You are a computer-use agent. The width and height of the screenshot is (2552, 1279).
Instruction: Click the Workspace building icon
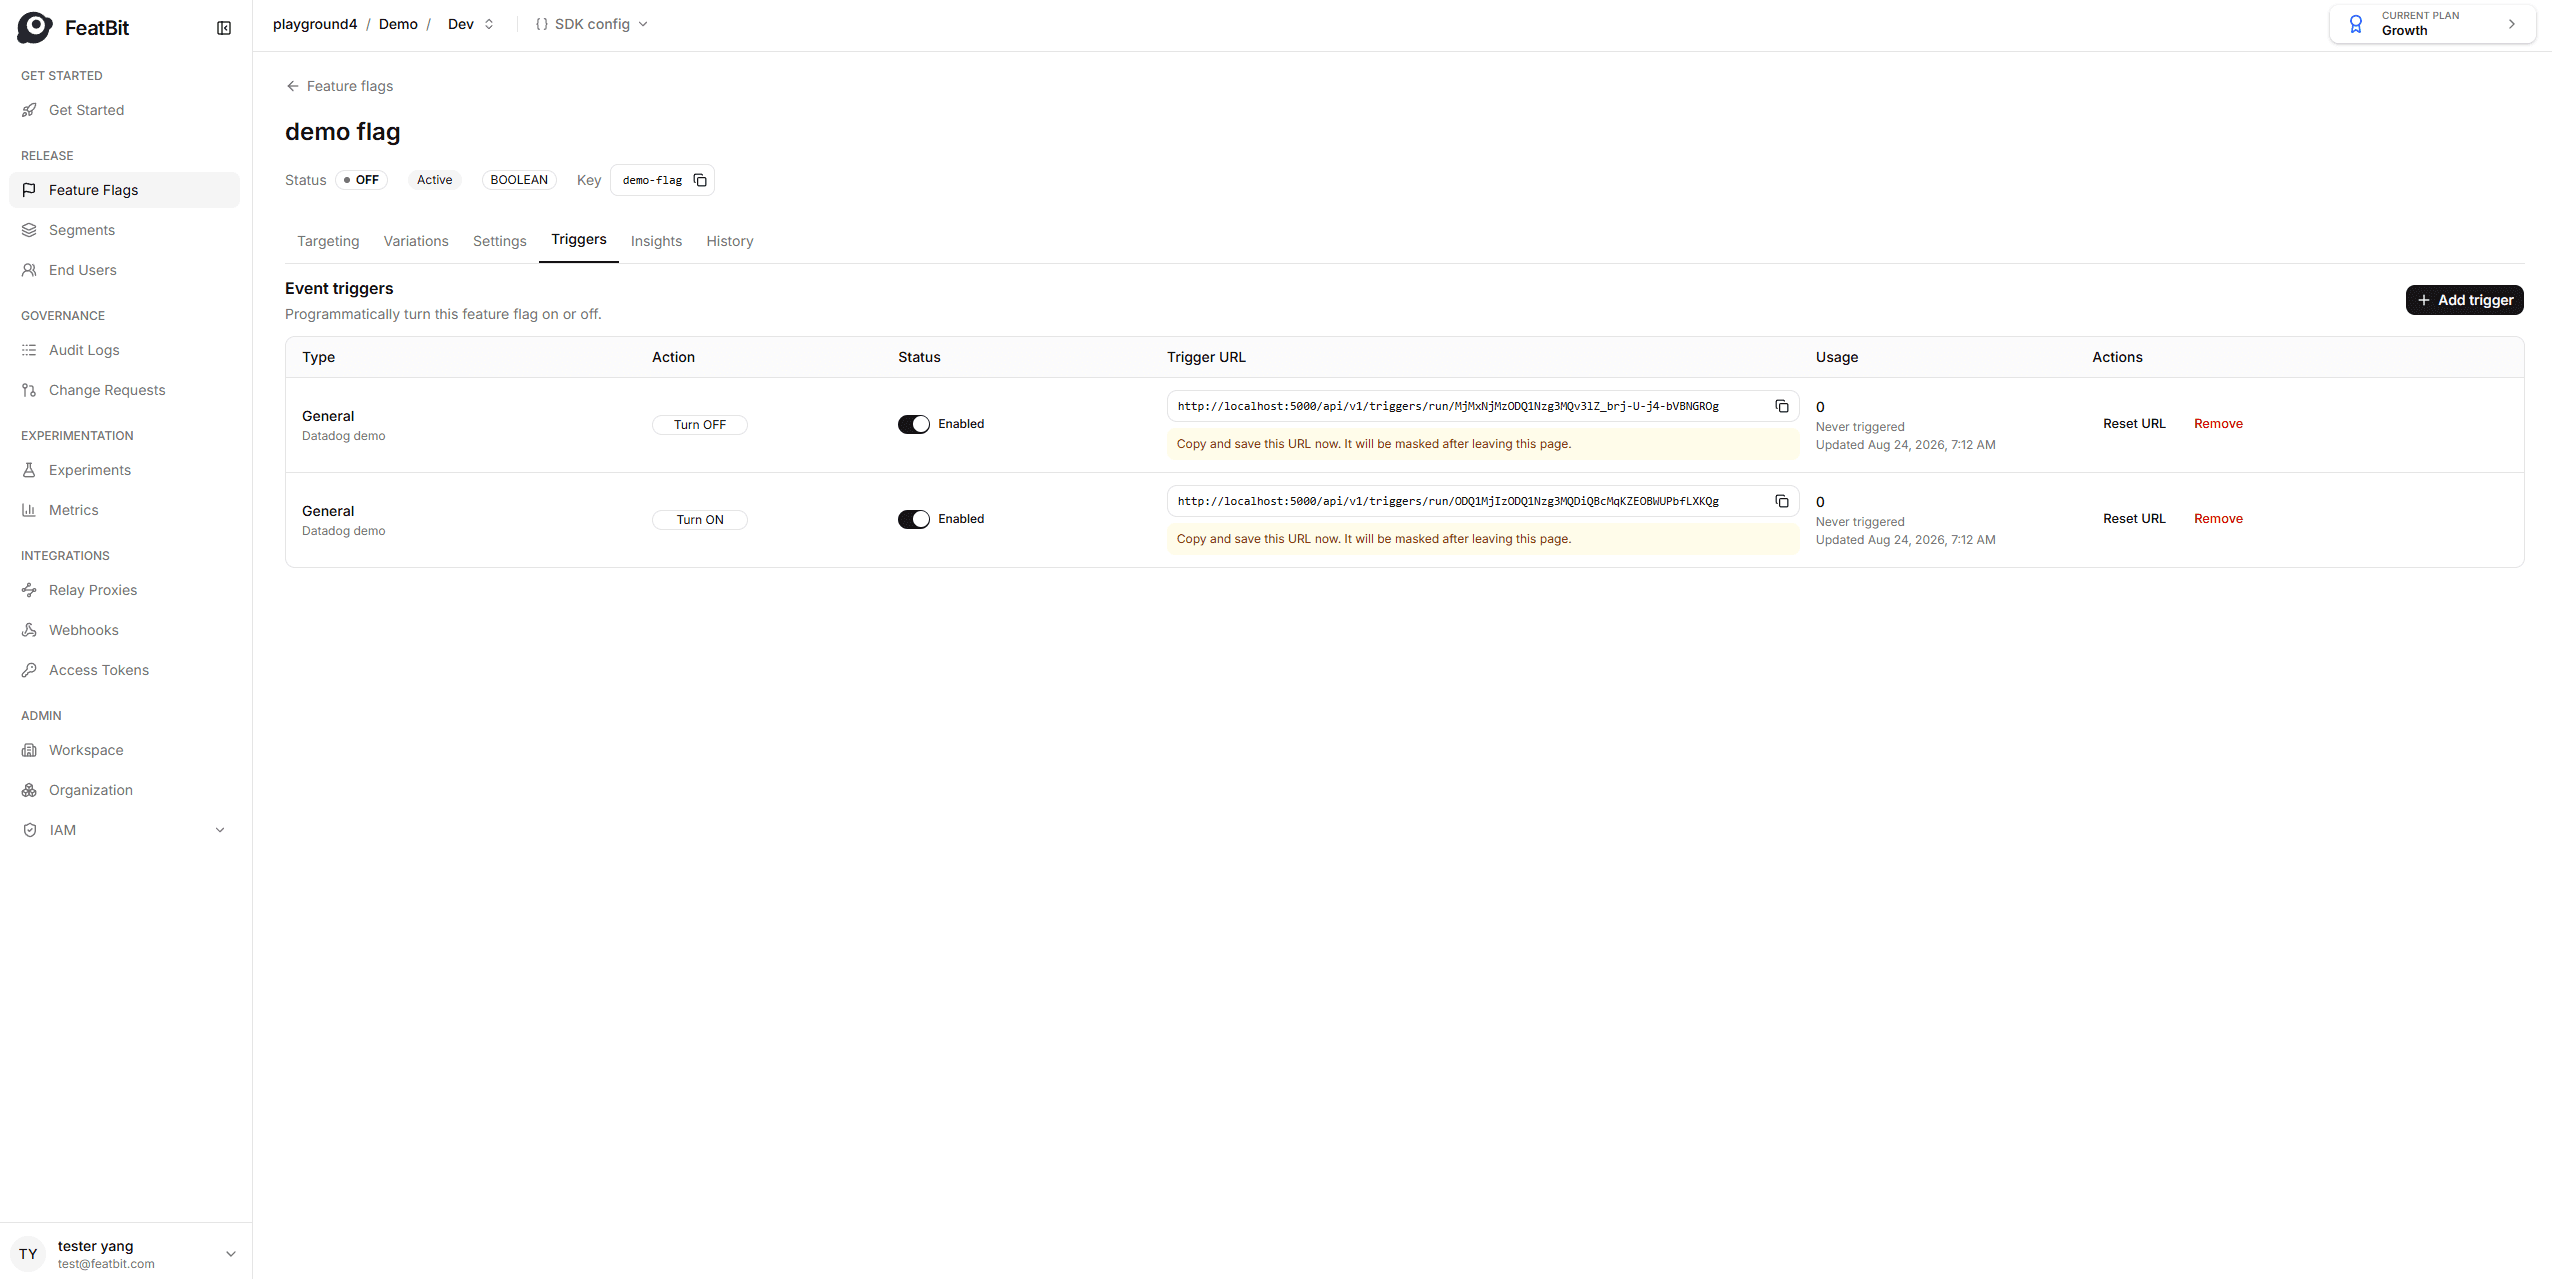(x=29, y=750)
